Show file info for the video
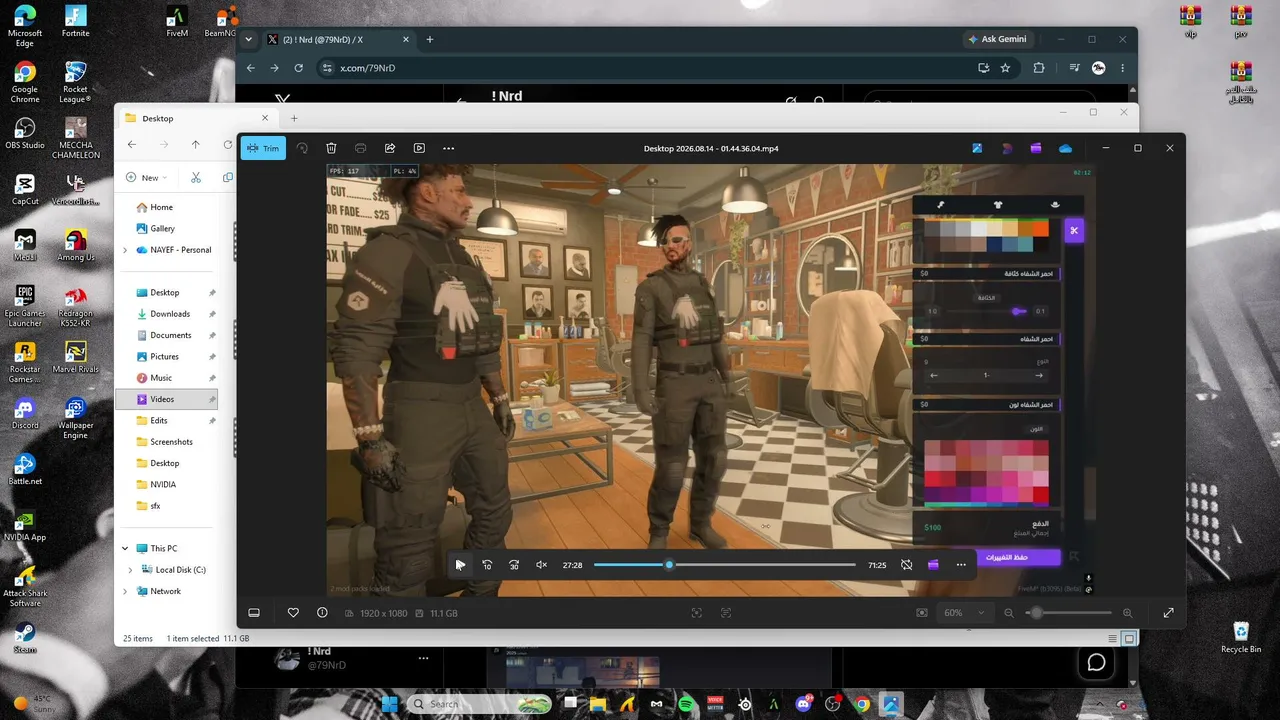This screenshot has width=1280, height=720. point(322,613)
